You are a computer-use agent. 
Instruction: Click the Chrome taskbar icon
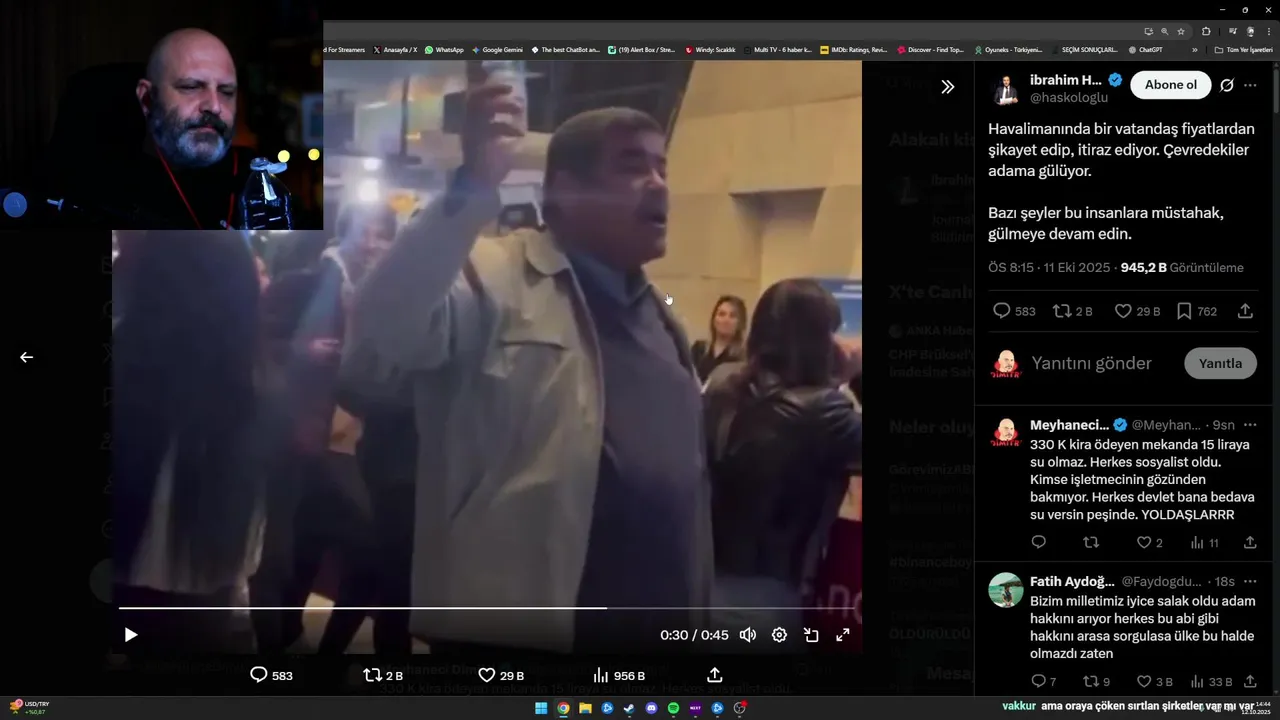563,708
